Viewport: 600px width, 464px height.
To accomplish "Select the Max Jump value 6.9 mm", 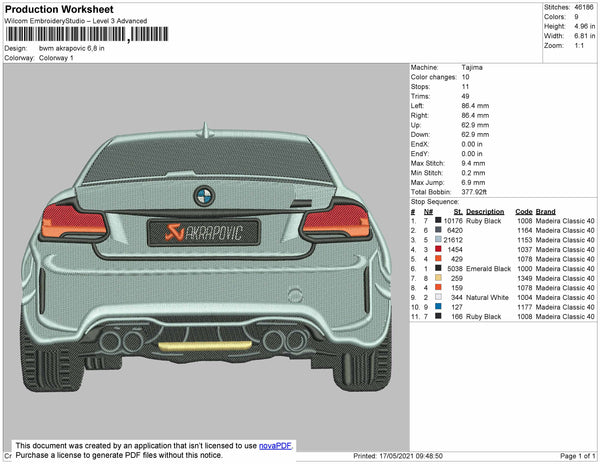I will click(x=473, y=182).
